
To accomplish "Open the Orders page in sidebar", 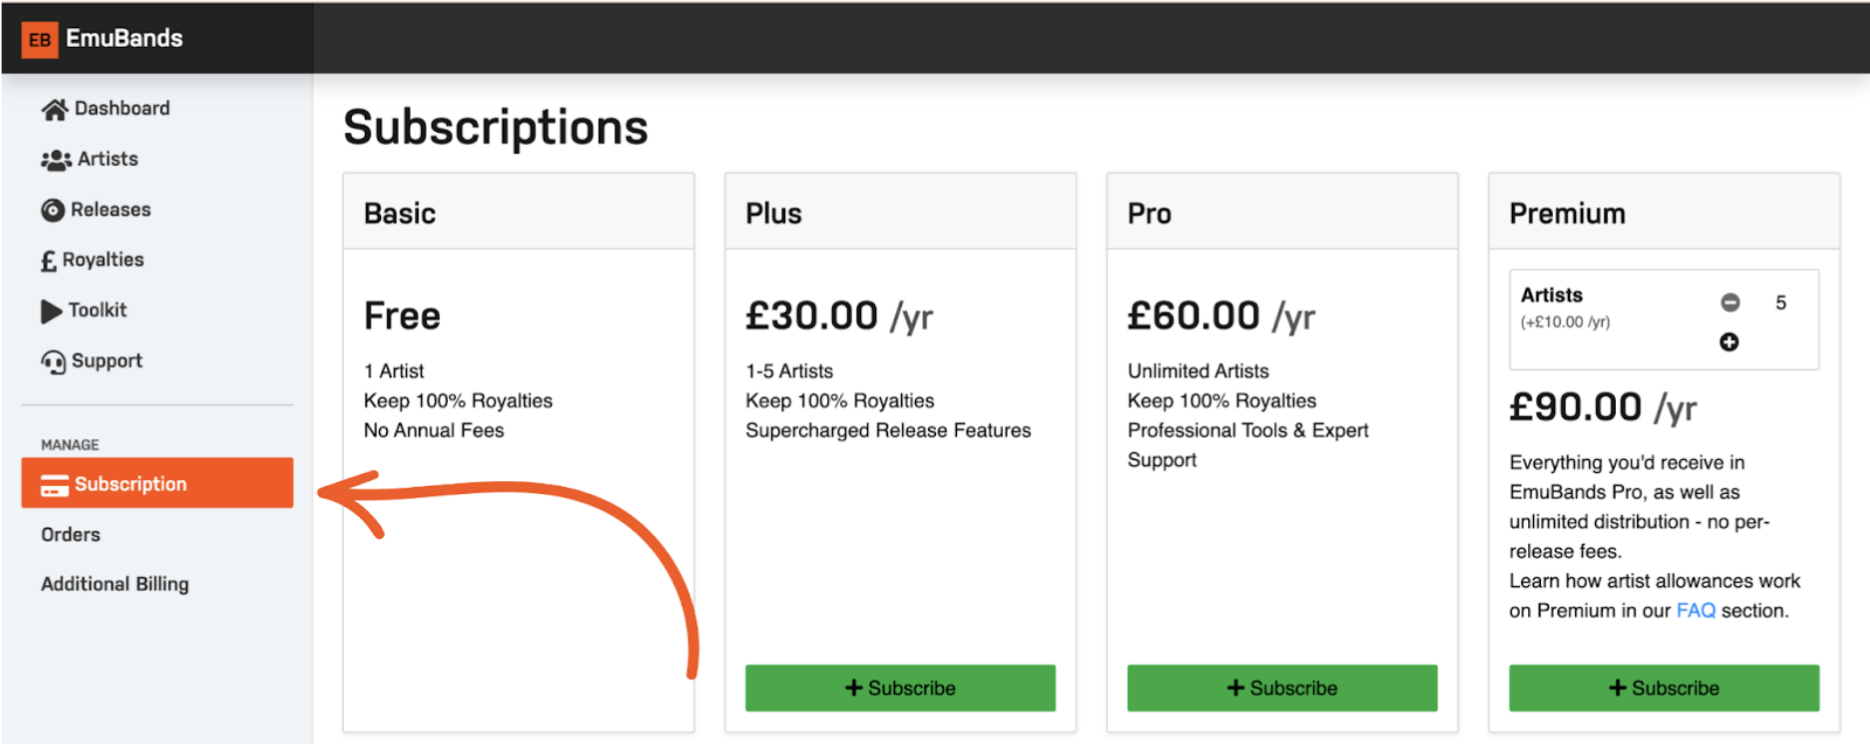I will (71, 534).
